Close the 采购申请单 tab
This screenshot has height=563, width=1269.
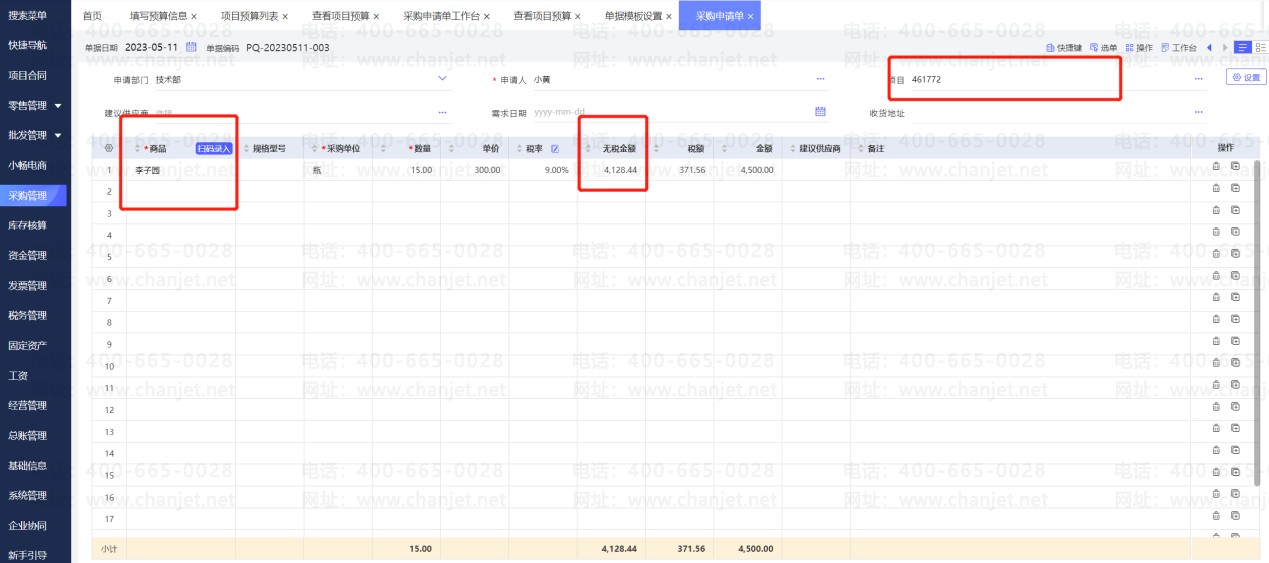[750, 16]
